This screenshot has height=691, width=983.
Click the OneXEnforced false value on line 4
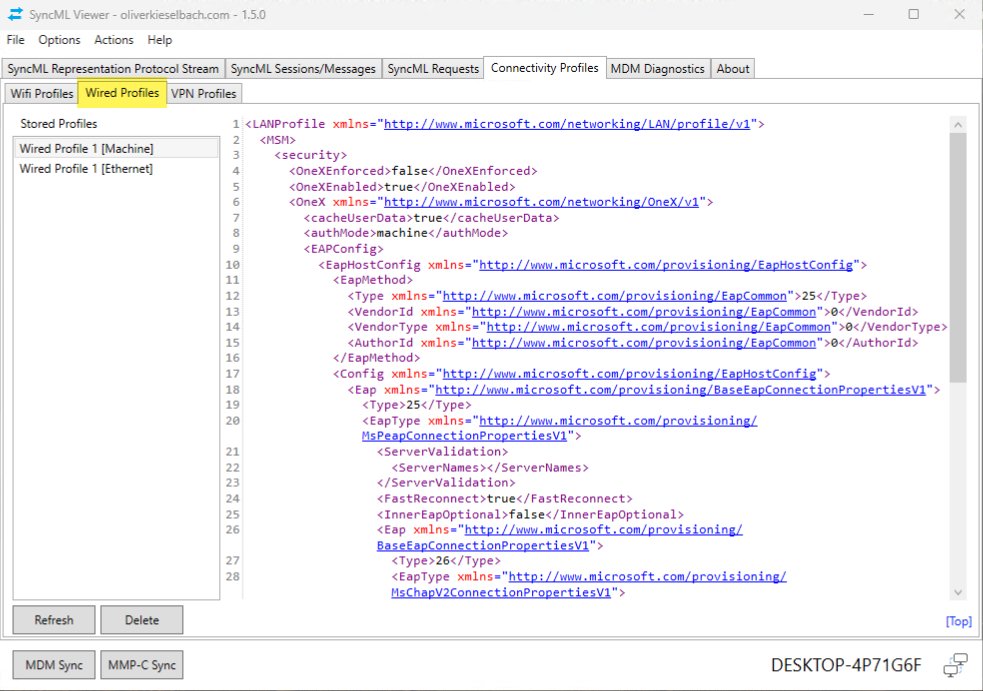(409, 171)
